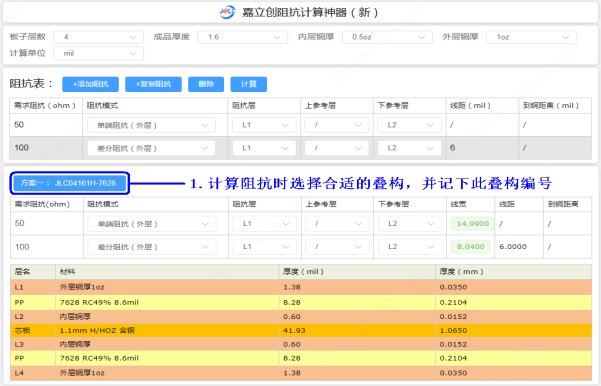Click the green 14.9900 line width result
Image resolution: width=601 pixels, height=386 pixels.
(473, 223)
